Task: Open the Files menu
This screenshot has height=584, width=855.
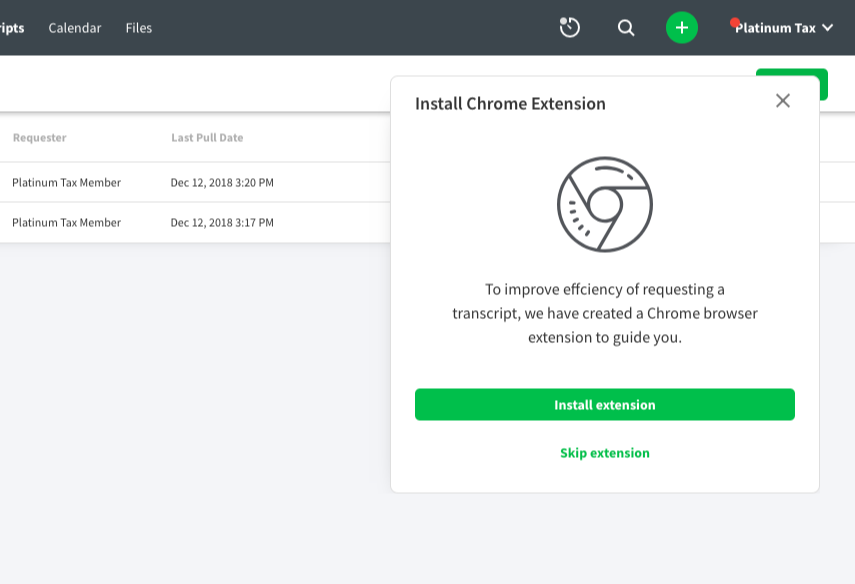Action: pyautogui.click(x=139, y=27)
